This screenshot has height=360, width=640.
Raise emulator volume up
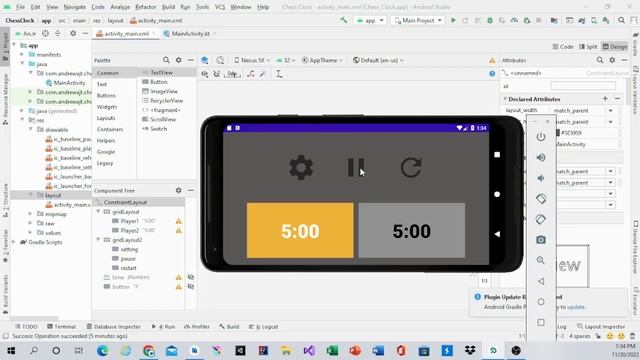coord(541,157)
